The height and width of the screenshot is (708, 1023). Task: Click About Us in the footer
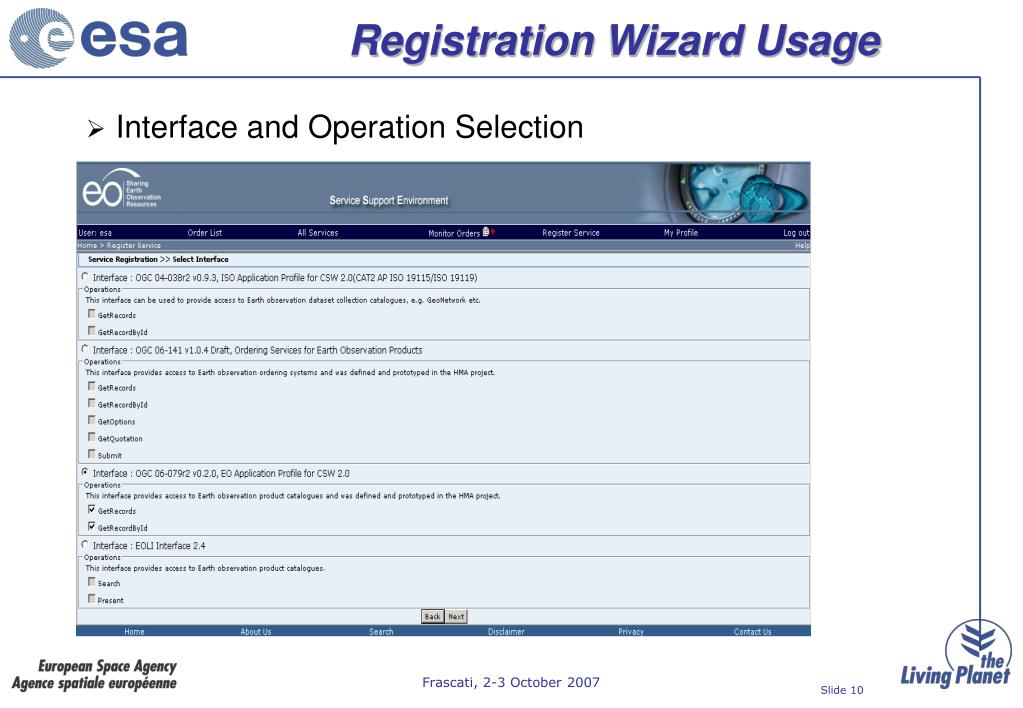tap(256, 632)
